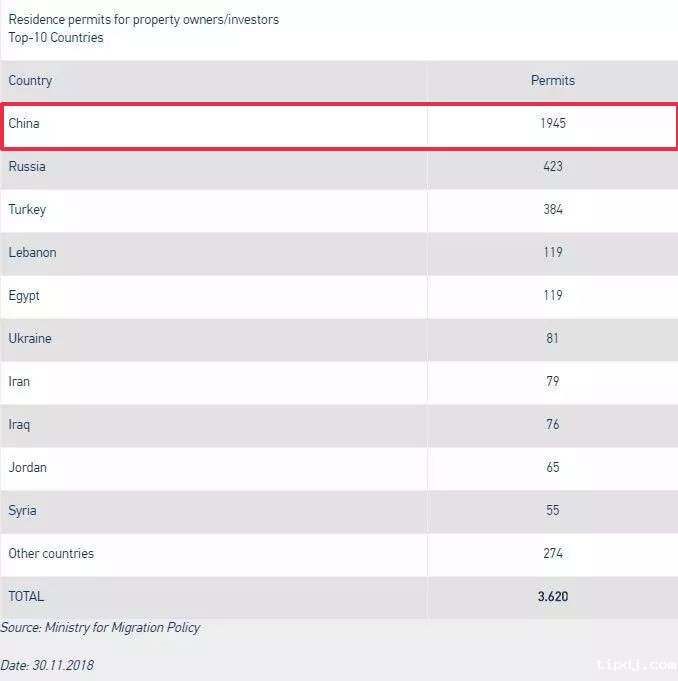The width and height of the screenshot is (678, 681).
Task: Click Ukraine's permit value 81
Action: (553, 338)
